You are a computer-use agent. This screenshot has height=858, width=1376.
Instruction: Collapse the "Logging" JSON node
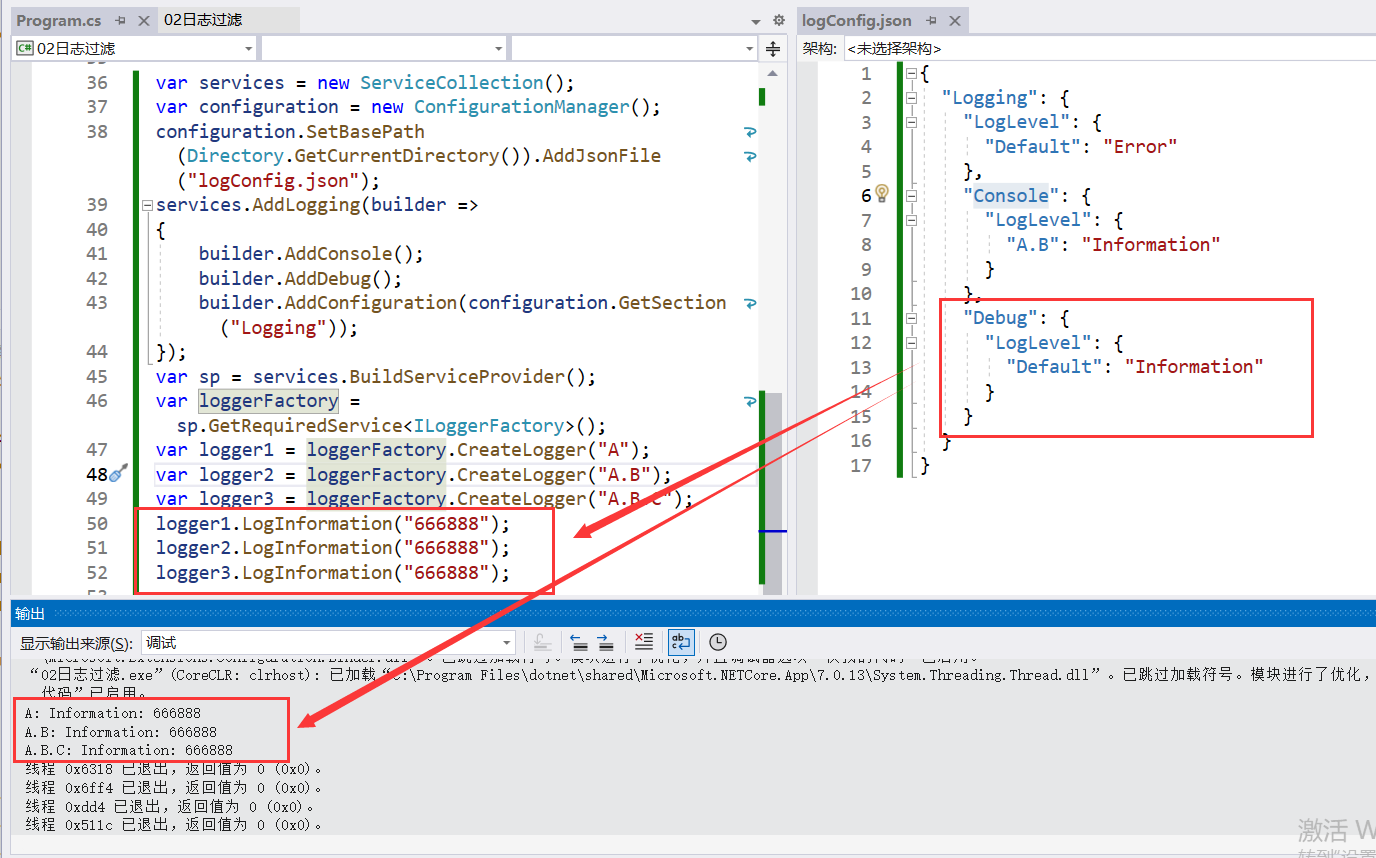pos(911,98)
